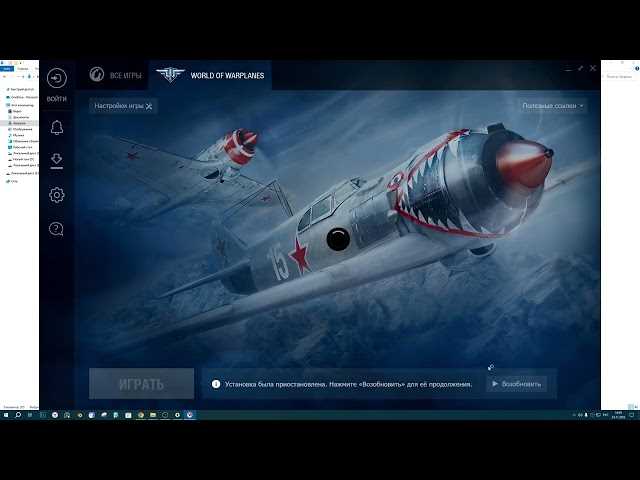
Task: Select the World of Warplanes tab
Action: pos(210,75)
